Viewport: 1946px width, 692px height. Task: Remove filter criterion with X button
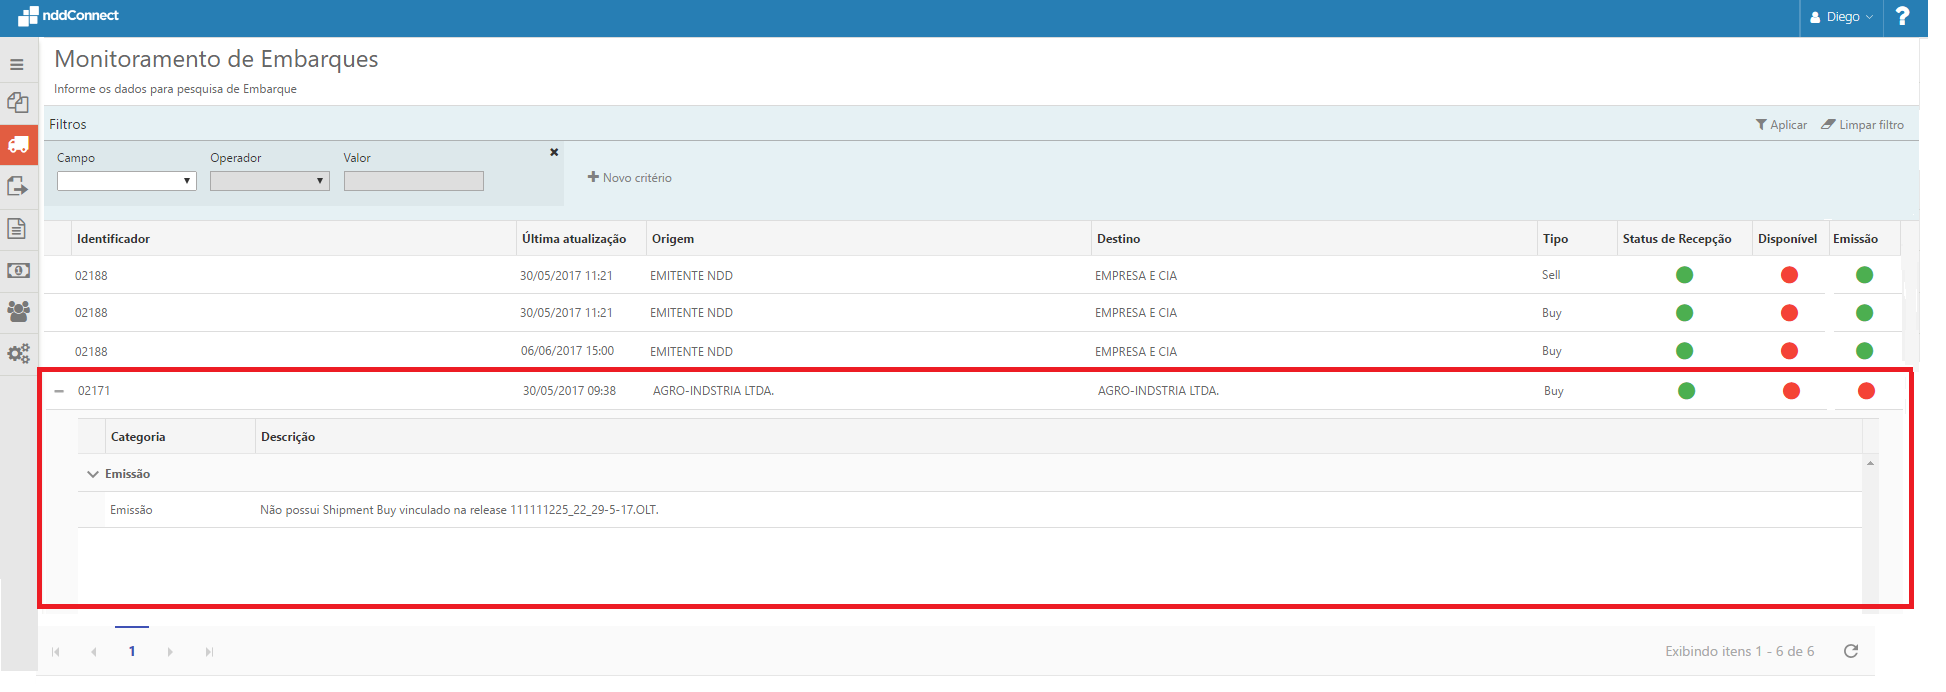(x=554, y=152)
